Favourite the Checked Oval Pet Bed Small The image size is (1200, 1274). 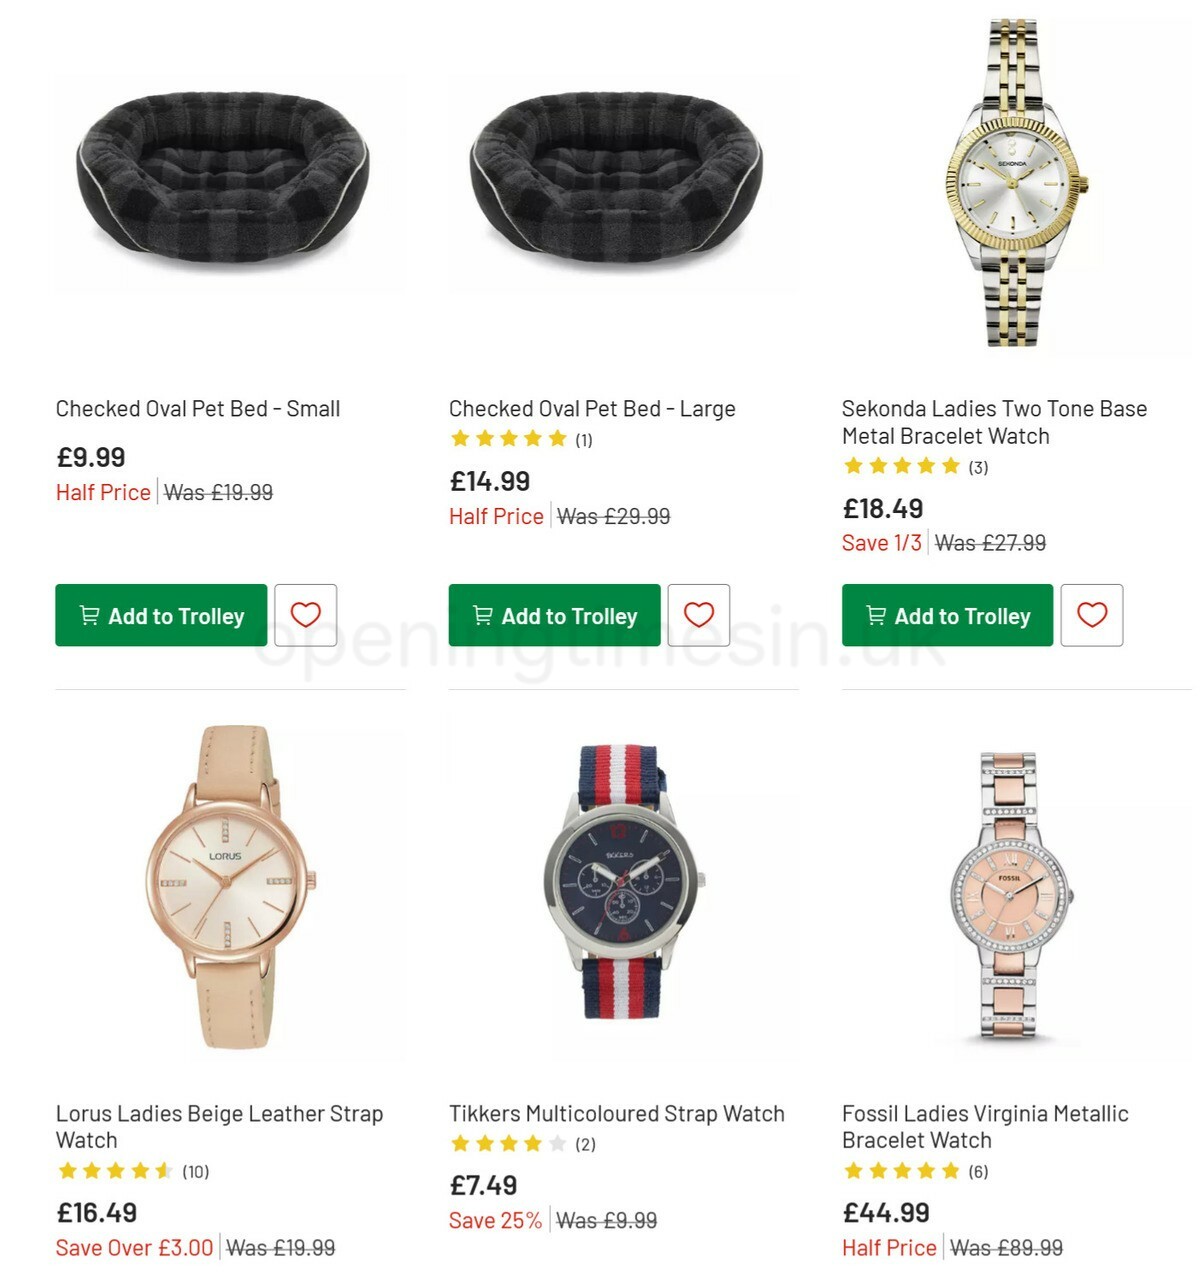point(305,615)
